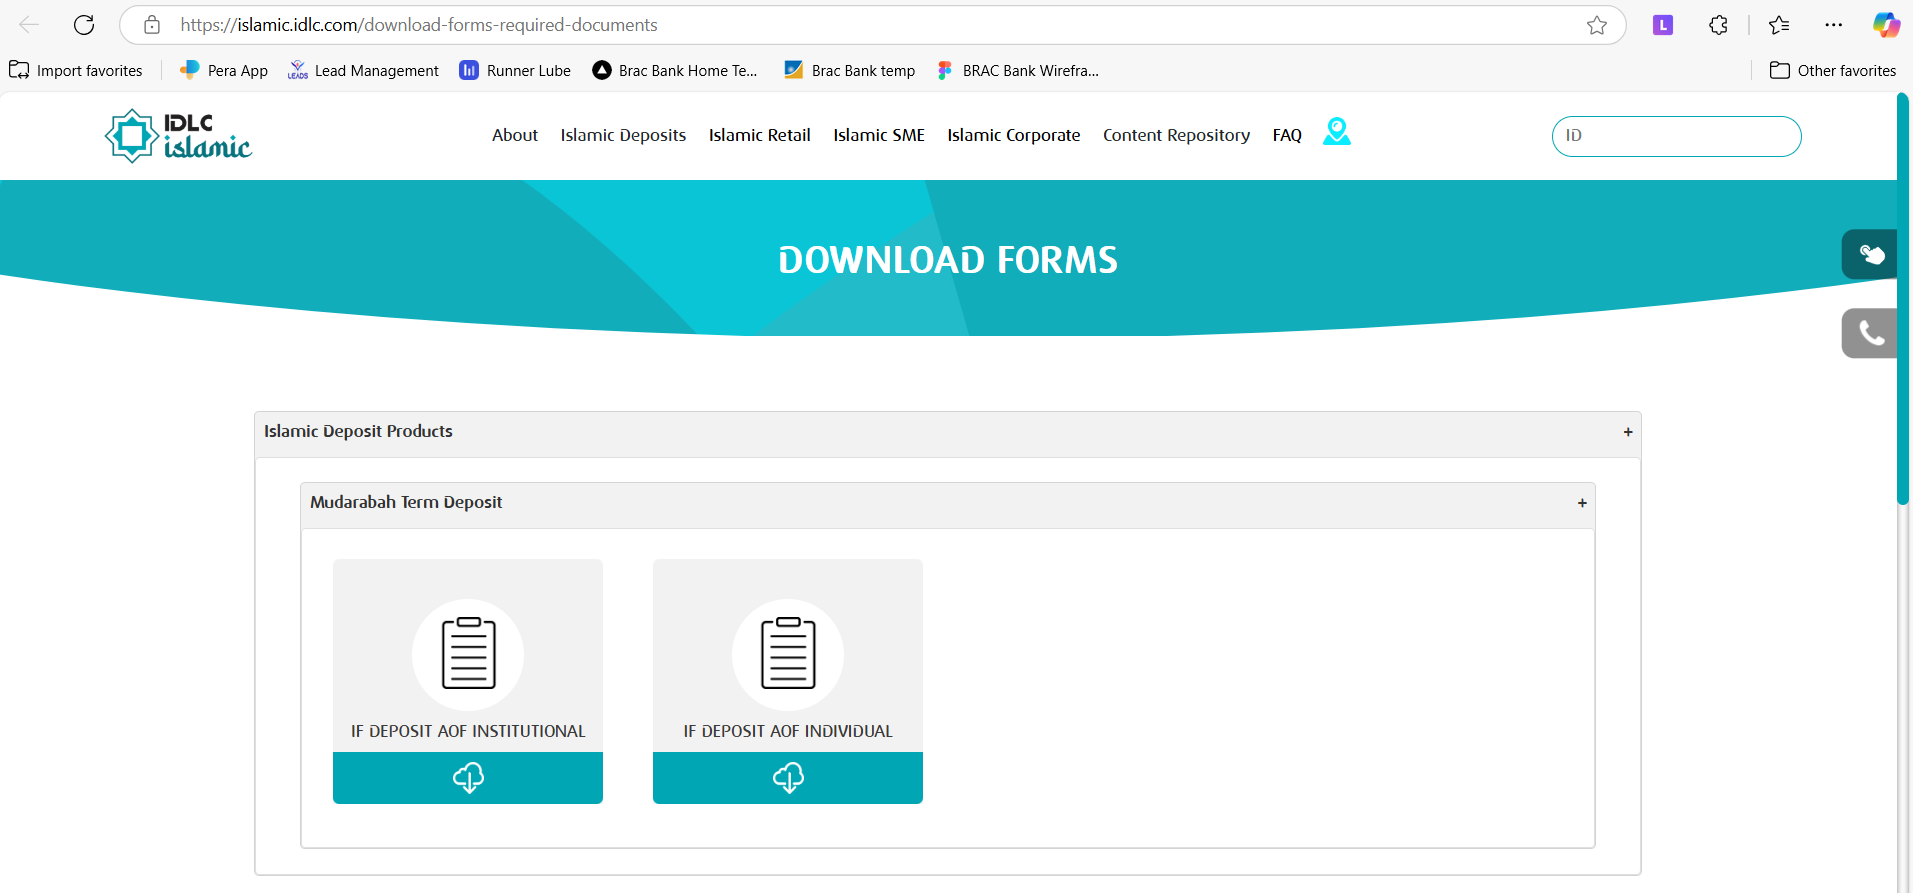Screen dimensions: 1913x893
Task: Click the floating phone call icon
Action: [x=1870, y=333]
